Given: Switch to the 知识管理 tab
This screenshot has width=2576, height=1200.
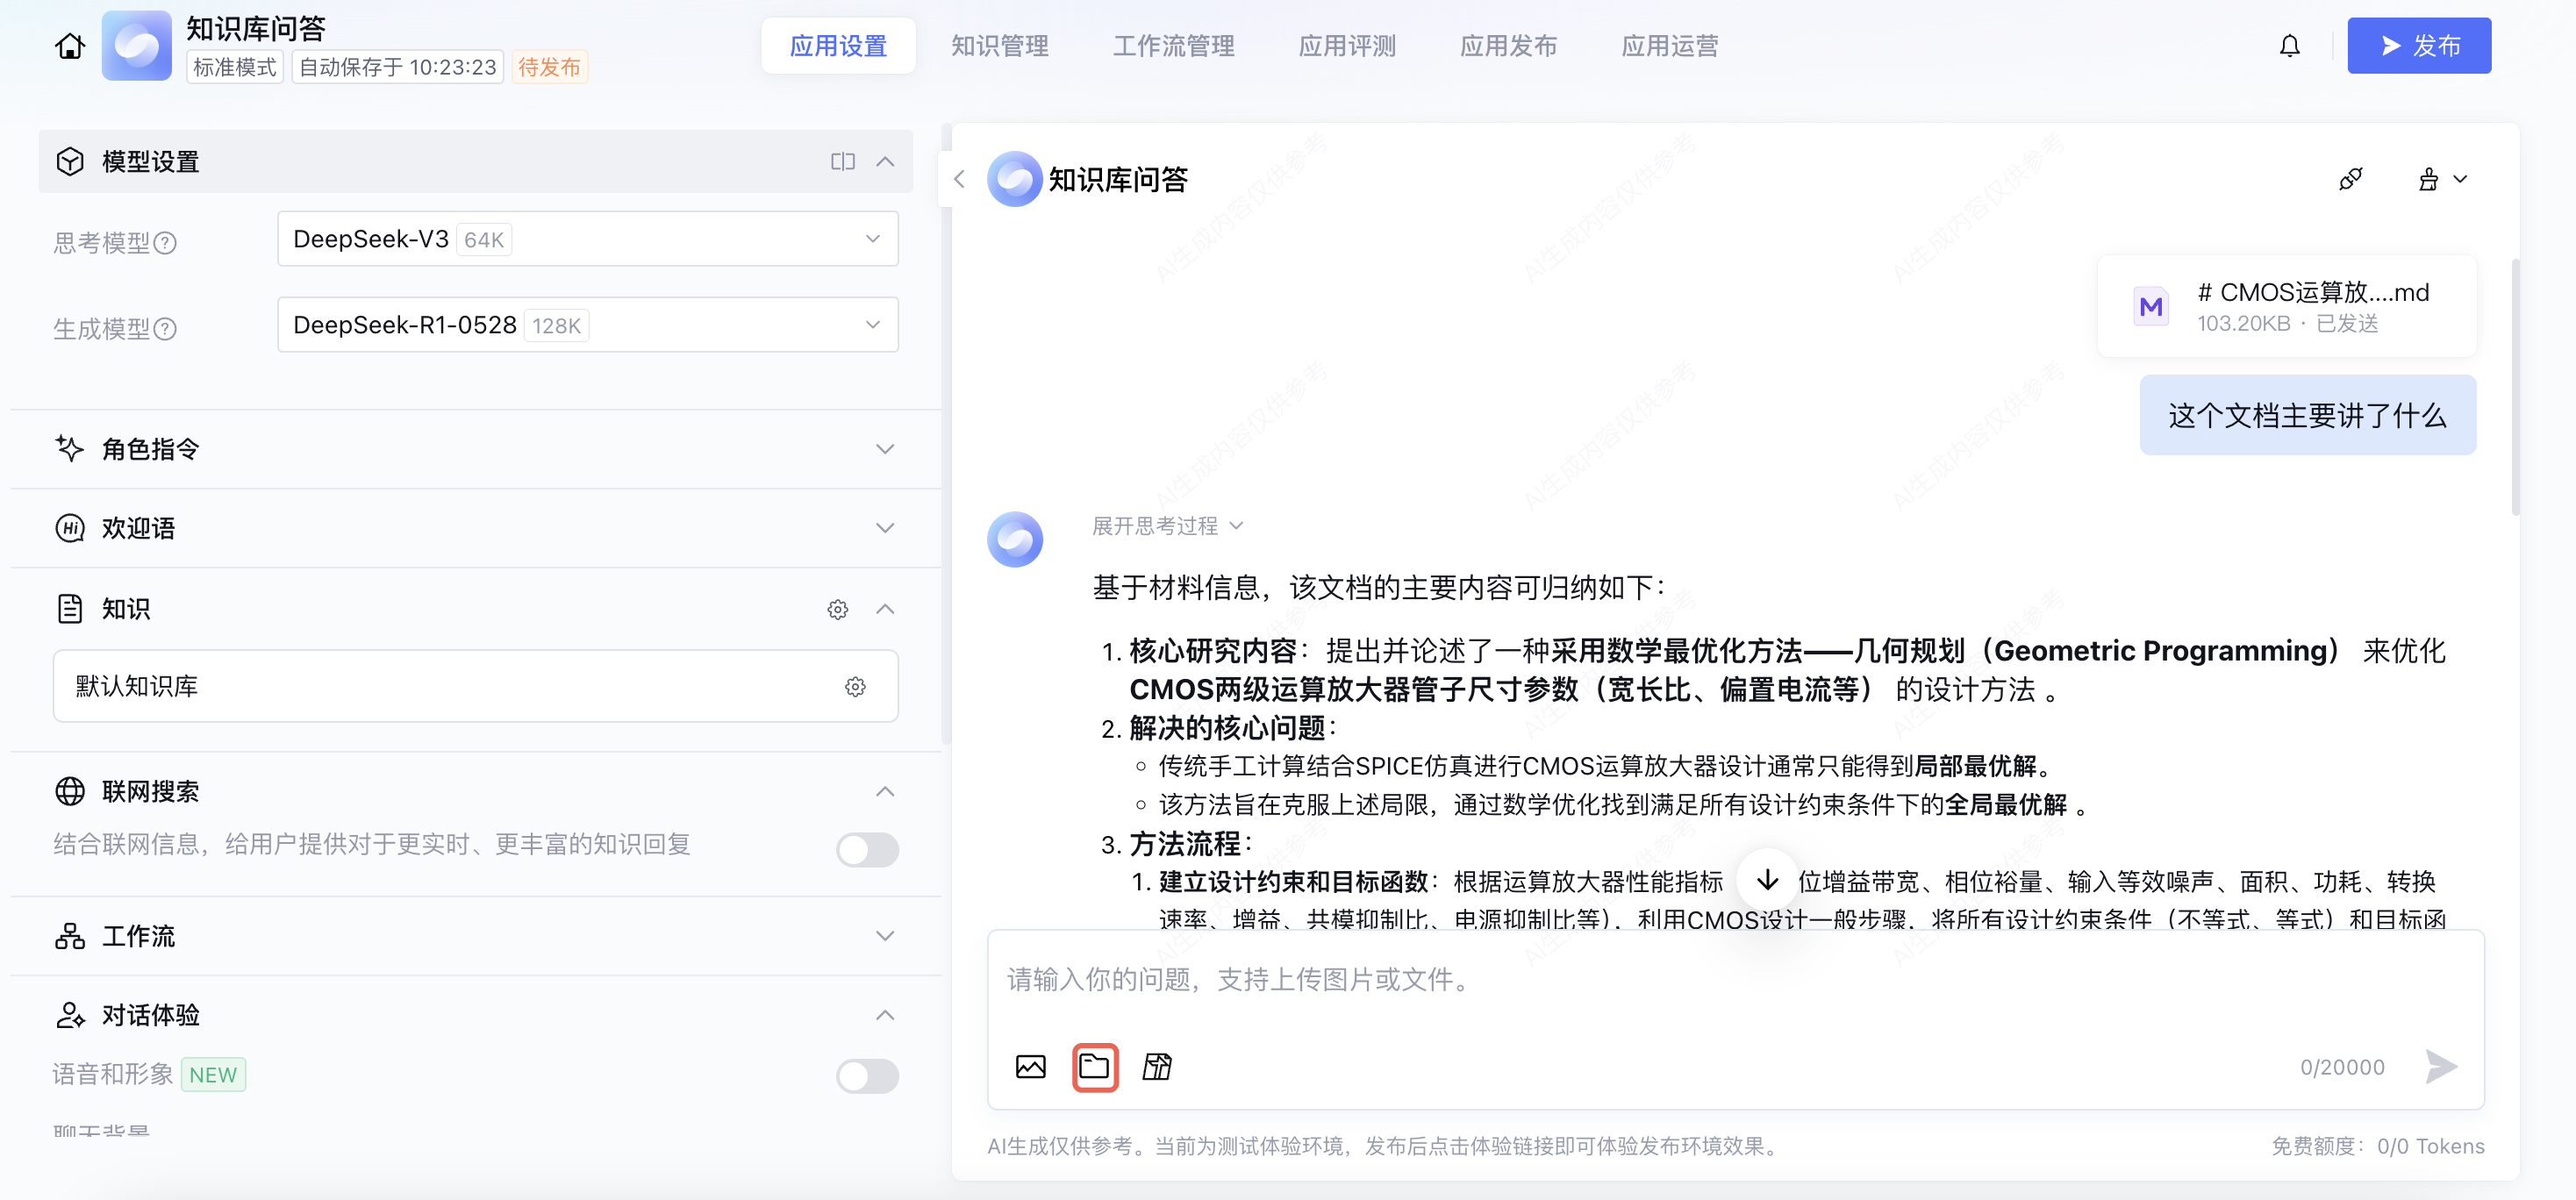Looking at the screenshot, I should [x=999, y=46].
